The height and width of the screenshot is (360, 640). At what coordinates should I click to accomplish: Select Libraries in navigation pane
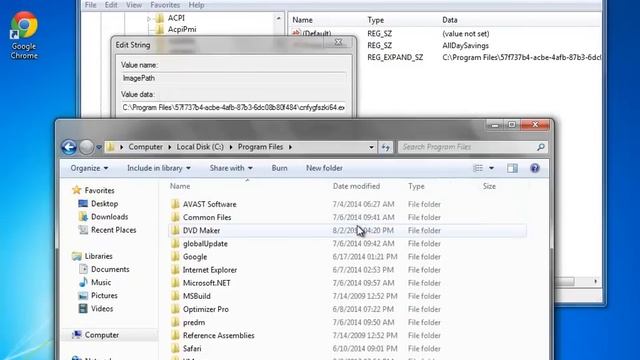pyautogui.click(x=98, y=256)
